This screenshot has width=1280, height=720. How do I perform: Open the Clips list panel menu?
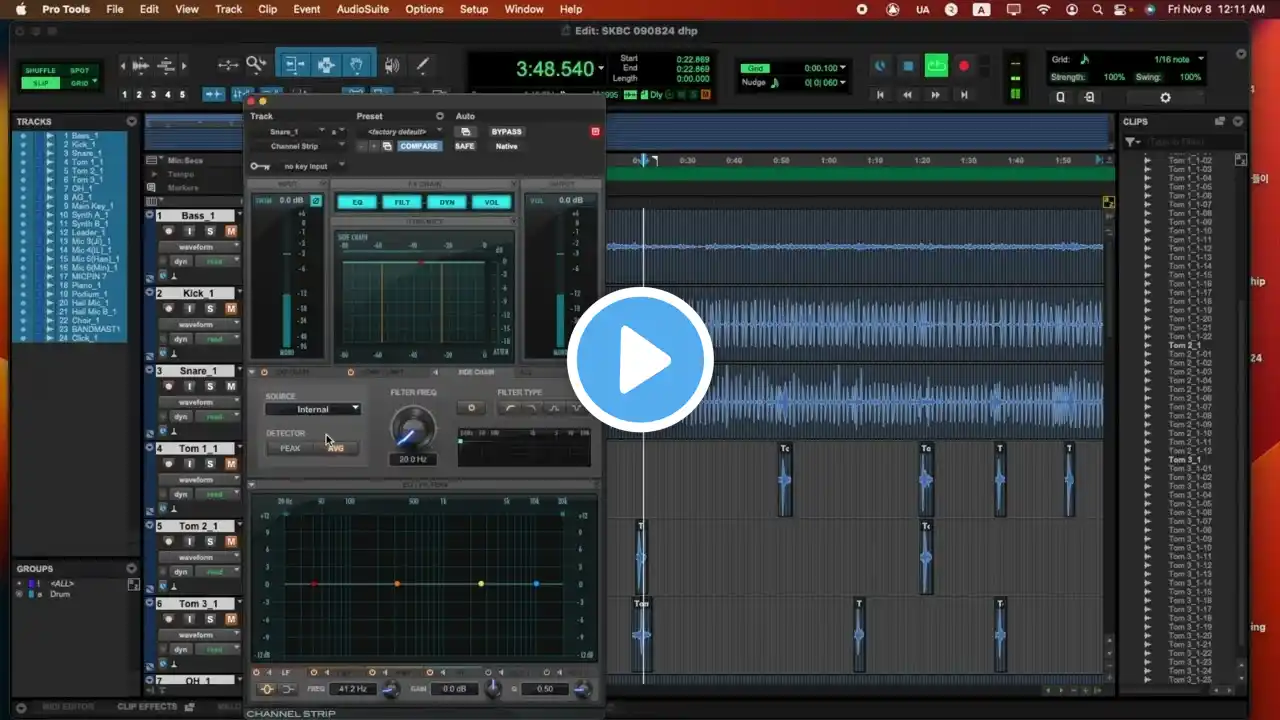(x=1240, y=121)
